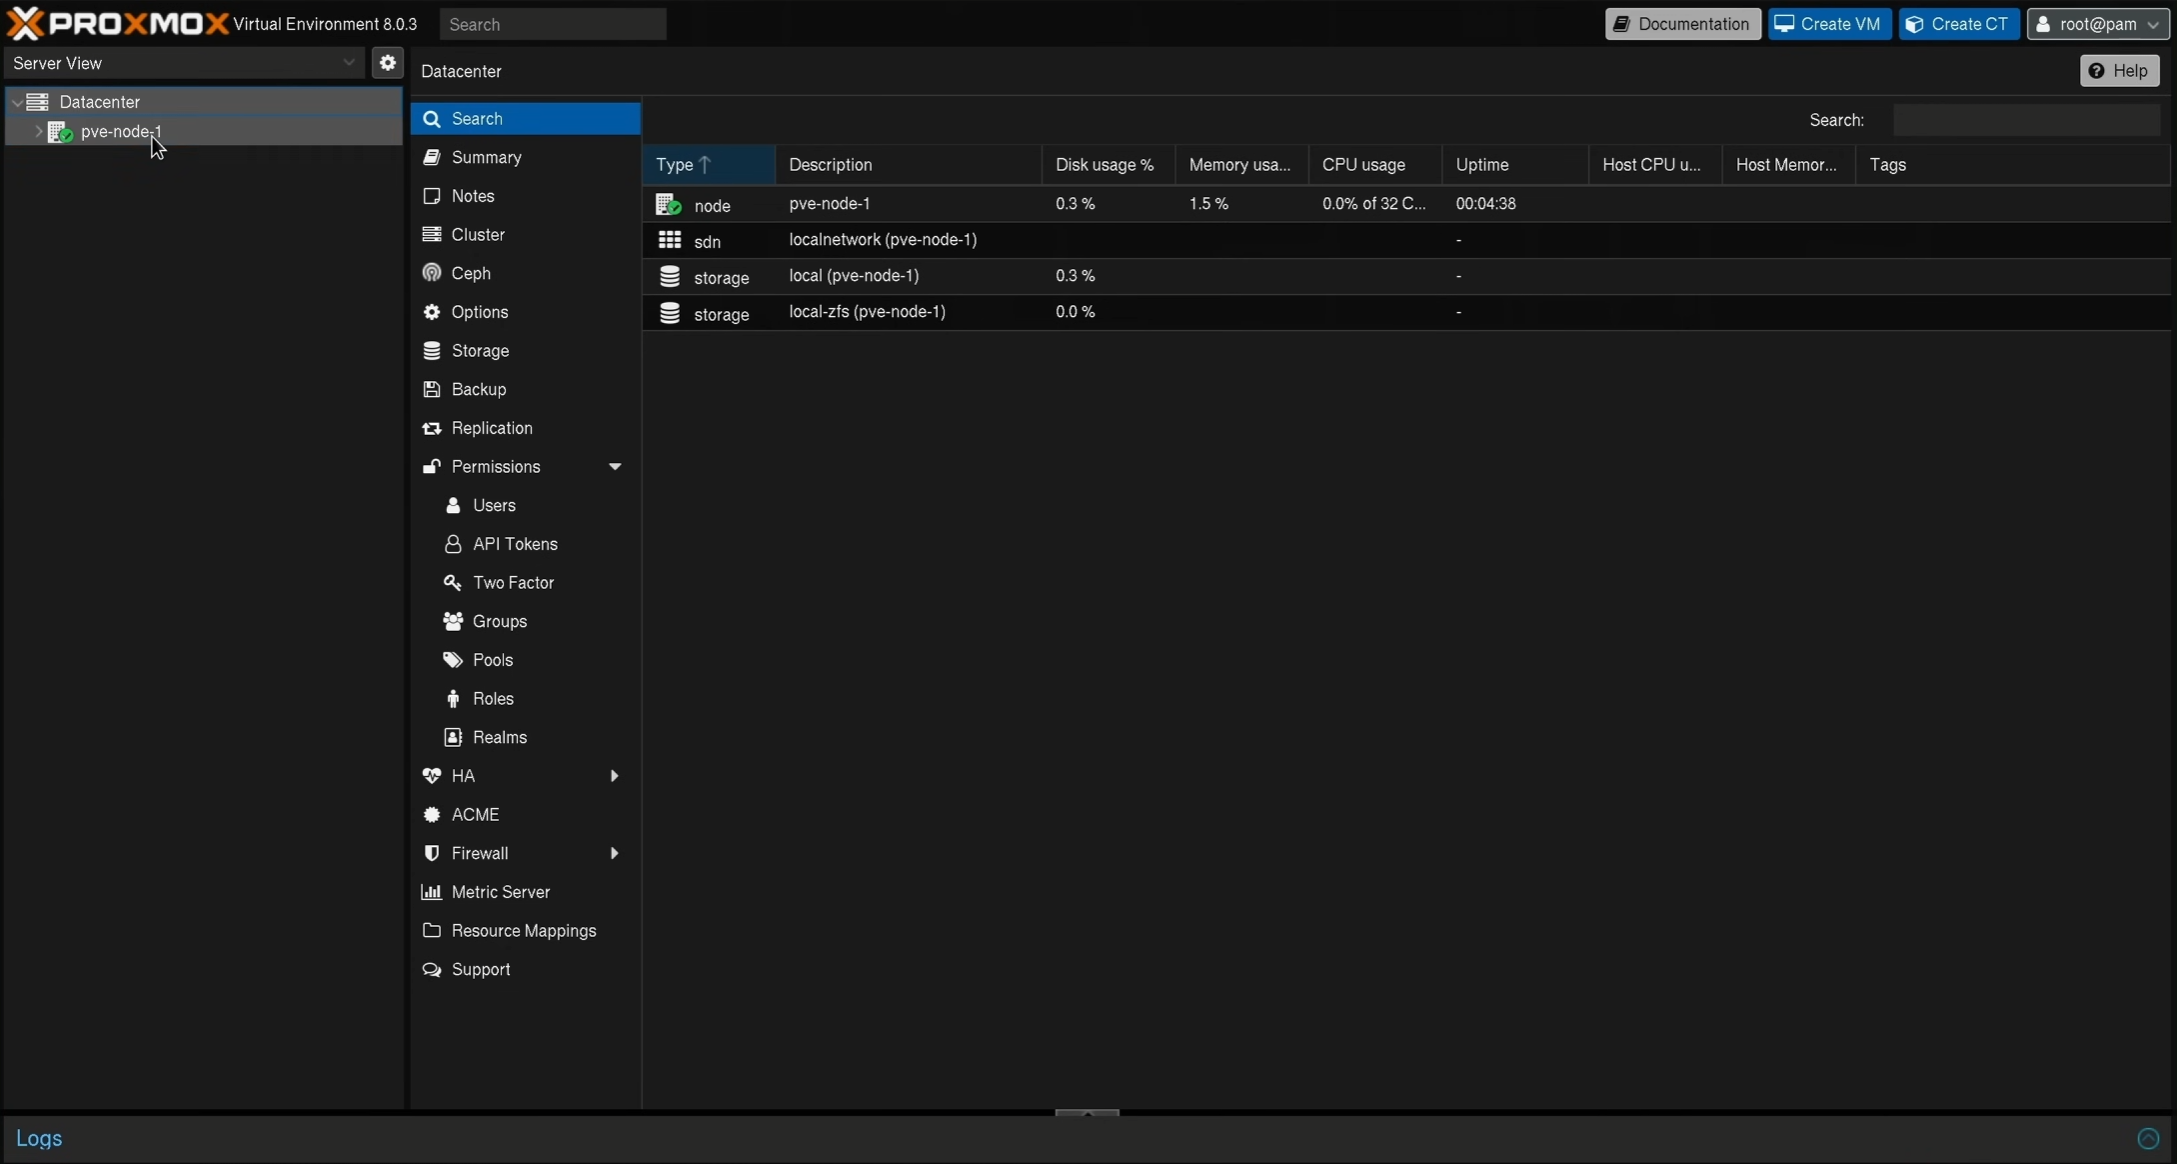Select the pve-node-1 node row icon

(x=668, y=205)
